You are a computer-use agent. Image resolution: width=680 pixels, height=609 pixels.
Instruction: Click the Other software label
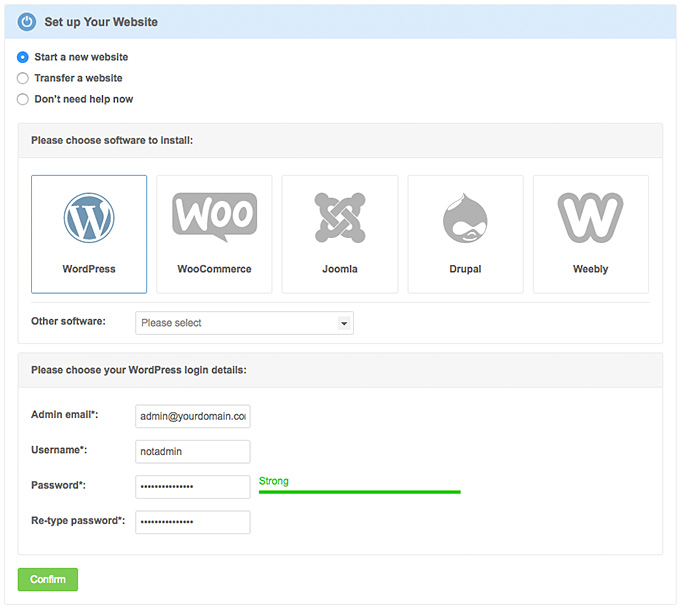68,321
